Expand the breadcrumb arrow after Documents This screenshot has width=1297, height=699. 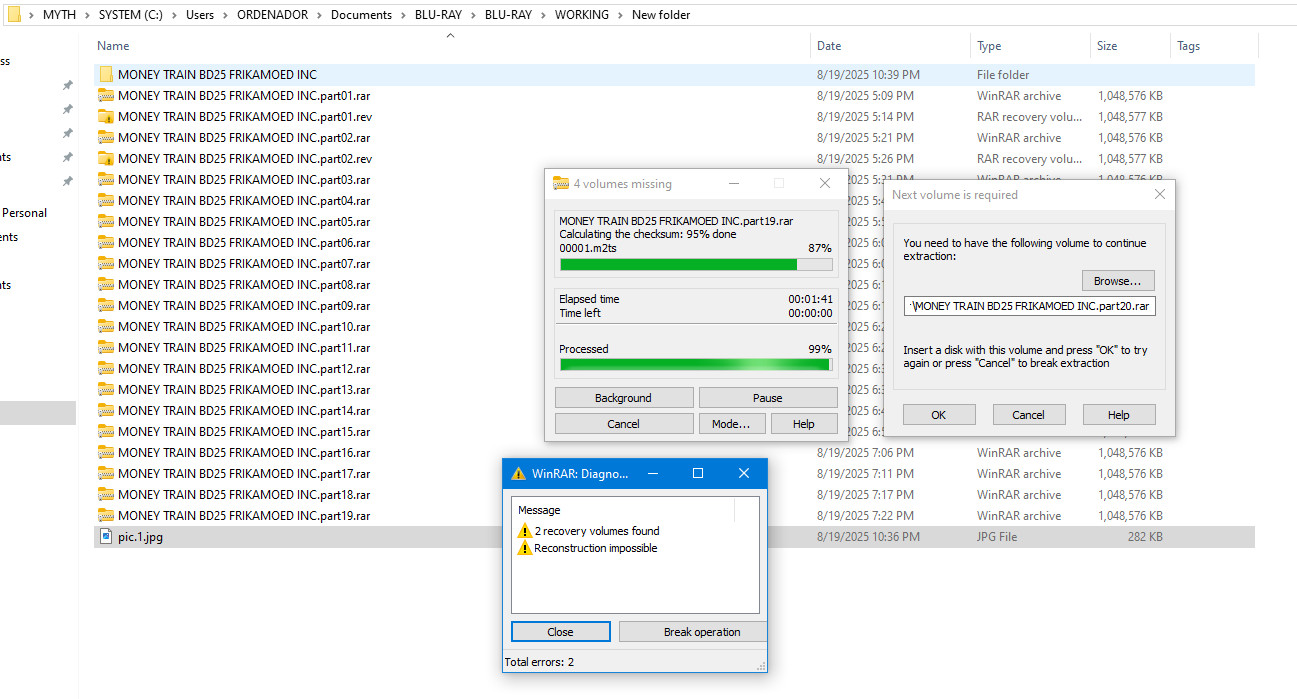click(403, 15)
